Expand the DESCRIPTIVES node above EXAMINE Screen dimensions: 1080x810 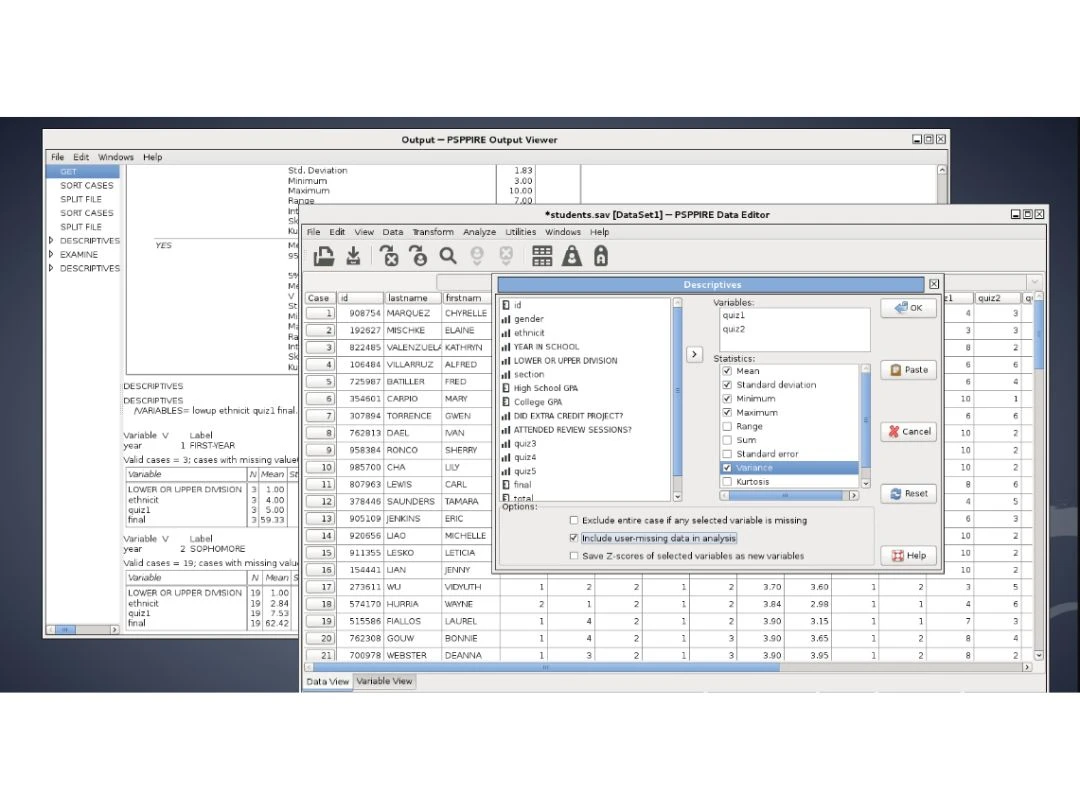(51, 240)
